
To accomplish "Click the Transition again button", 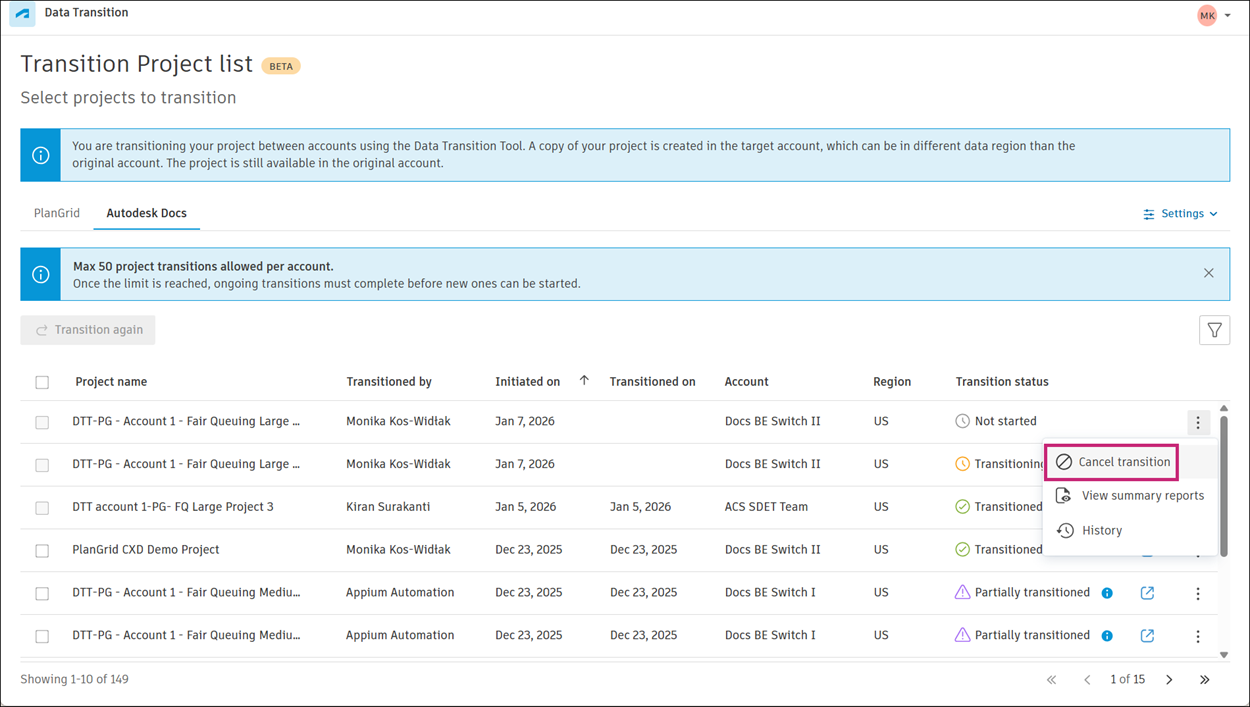I will point(88,330).
